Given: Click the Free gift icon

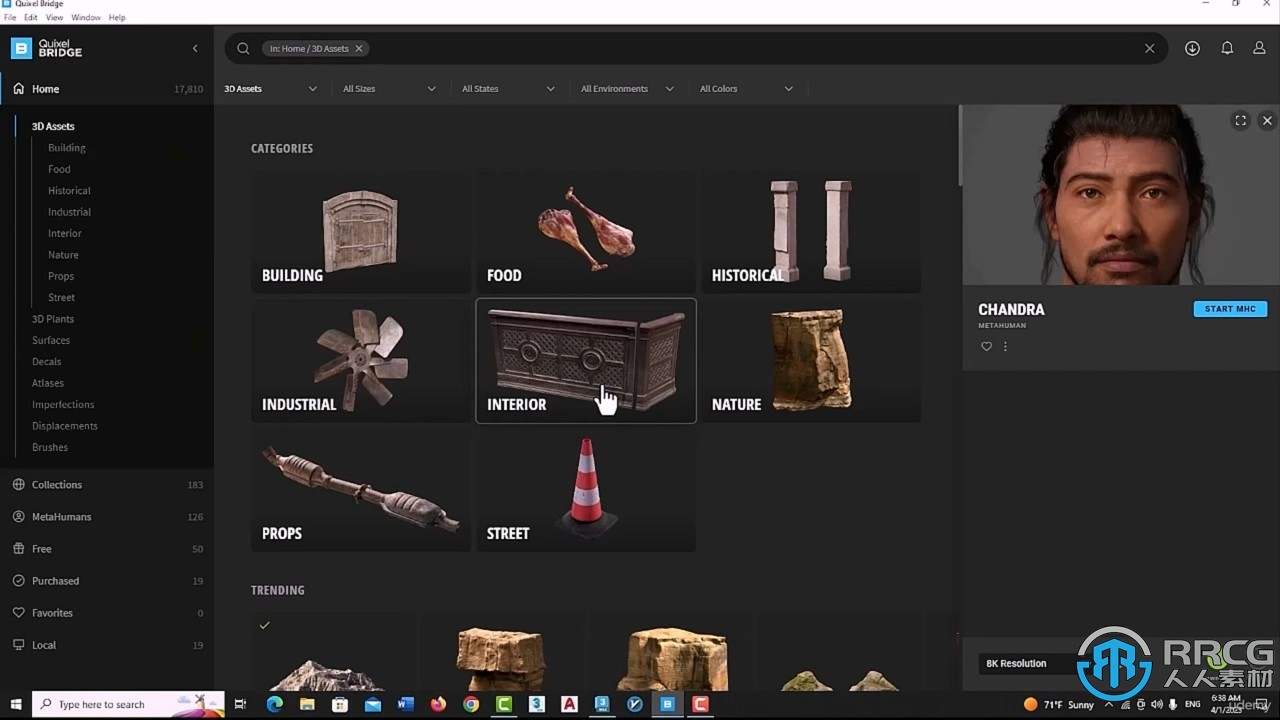Looking at the screenshot, I should (x=18, y=548).
